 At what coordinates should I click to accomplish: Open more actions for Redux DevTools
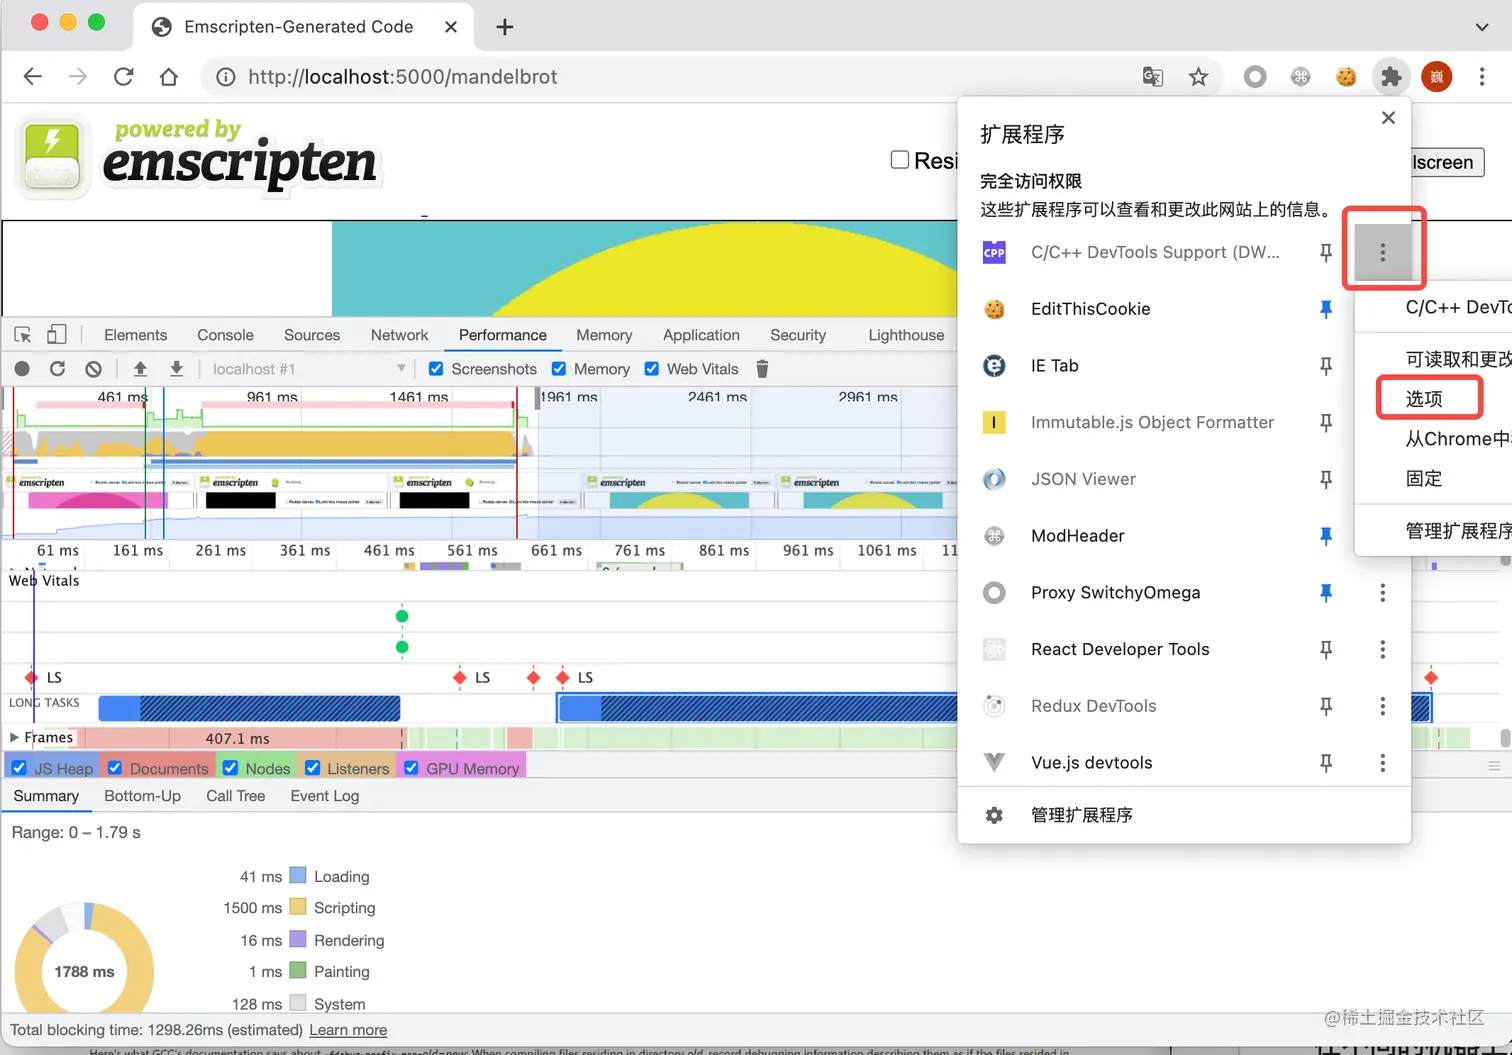tap(1383, 706)
